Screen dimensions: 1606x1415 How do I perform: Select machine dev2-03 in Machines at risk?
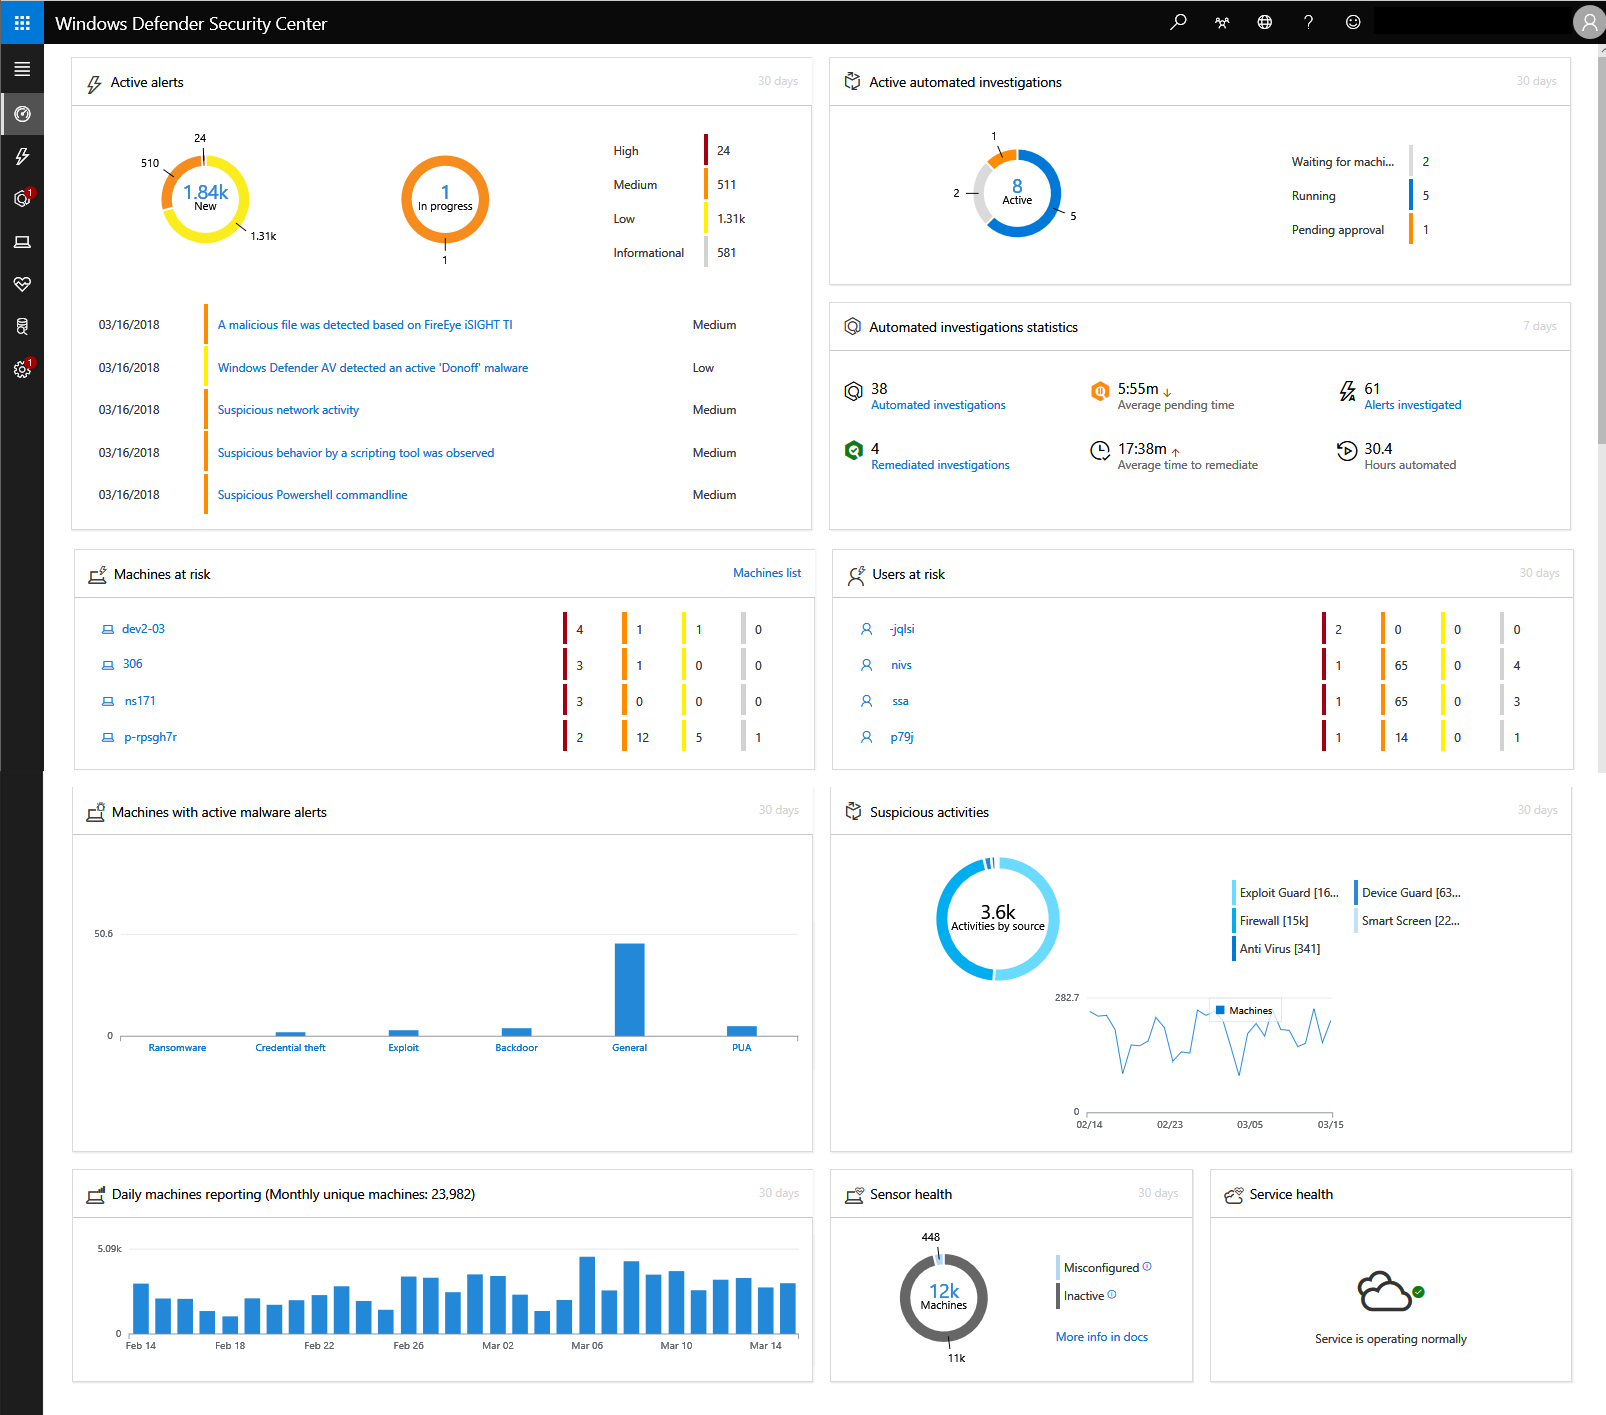pos(143,629)
